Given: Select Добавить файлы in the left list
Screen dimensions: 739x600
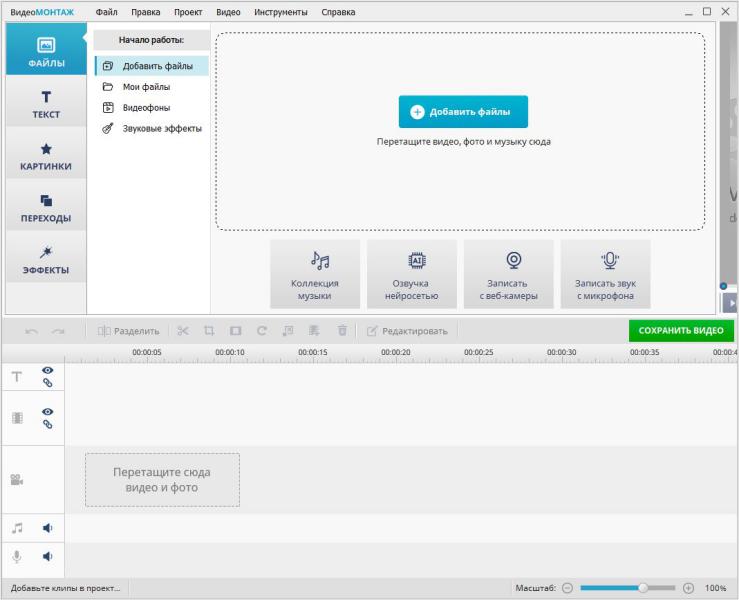Looking at the screenshot, I should click(x=152, y=66).
